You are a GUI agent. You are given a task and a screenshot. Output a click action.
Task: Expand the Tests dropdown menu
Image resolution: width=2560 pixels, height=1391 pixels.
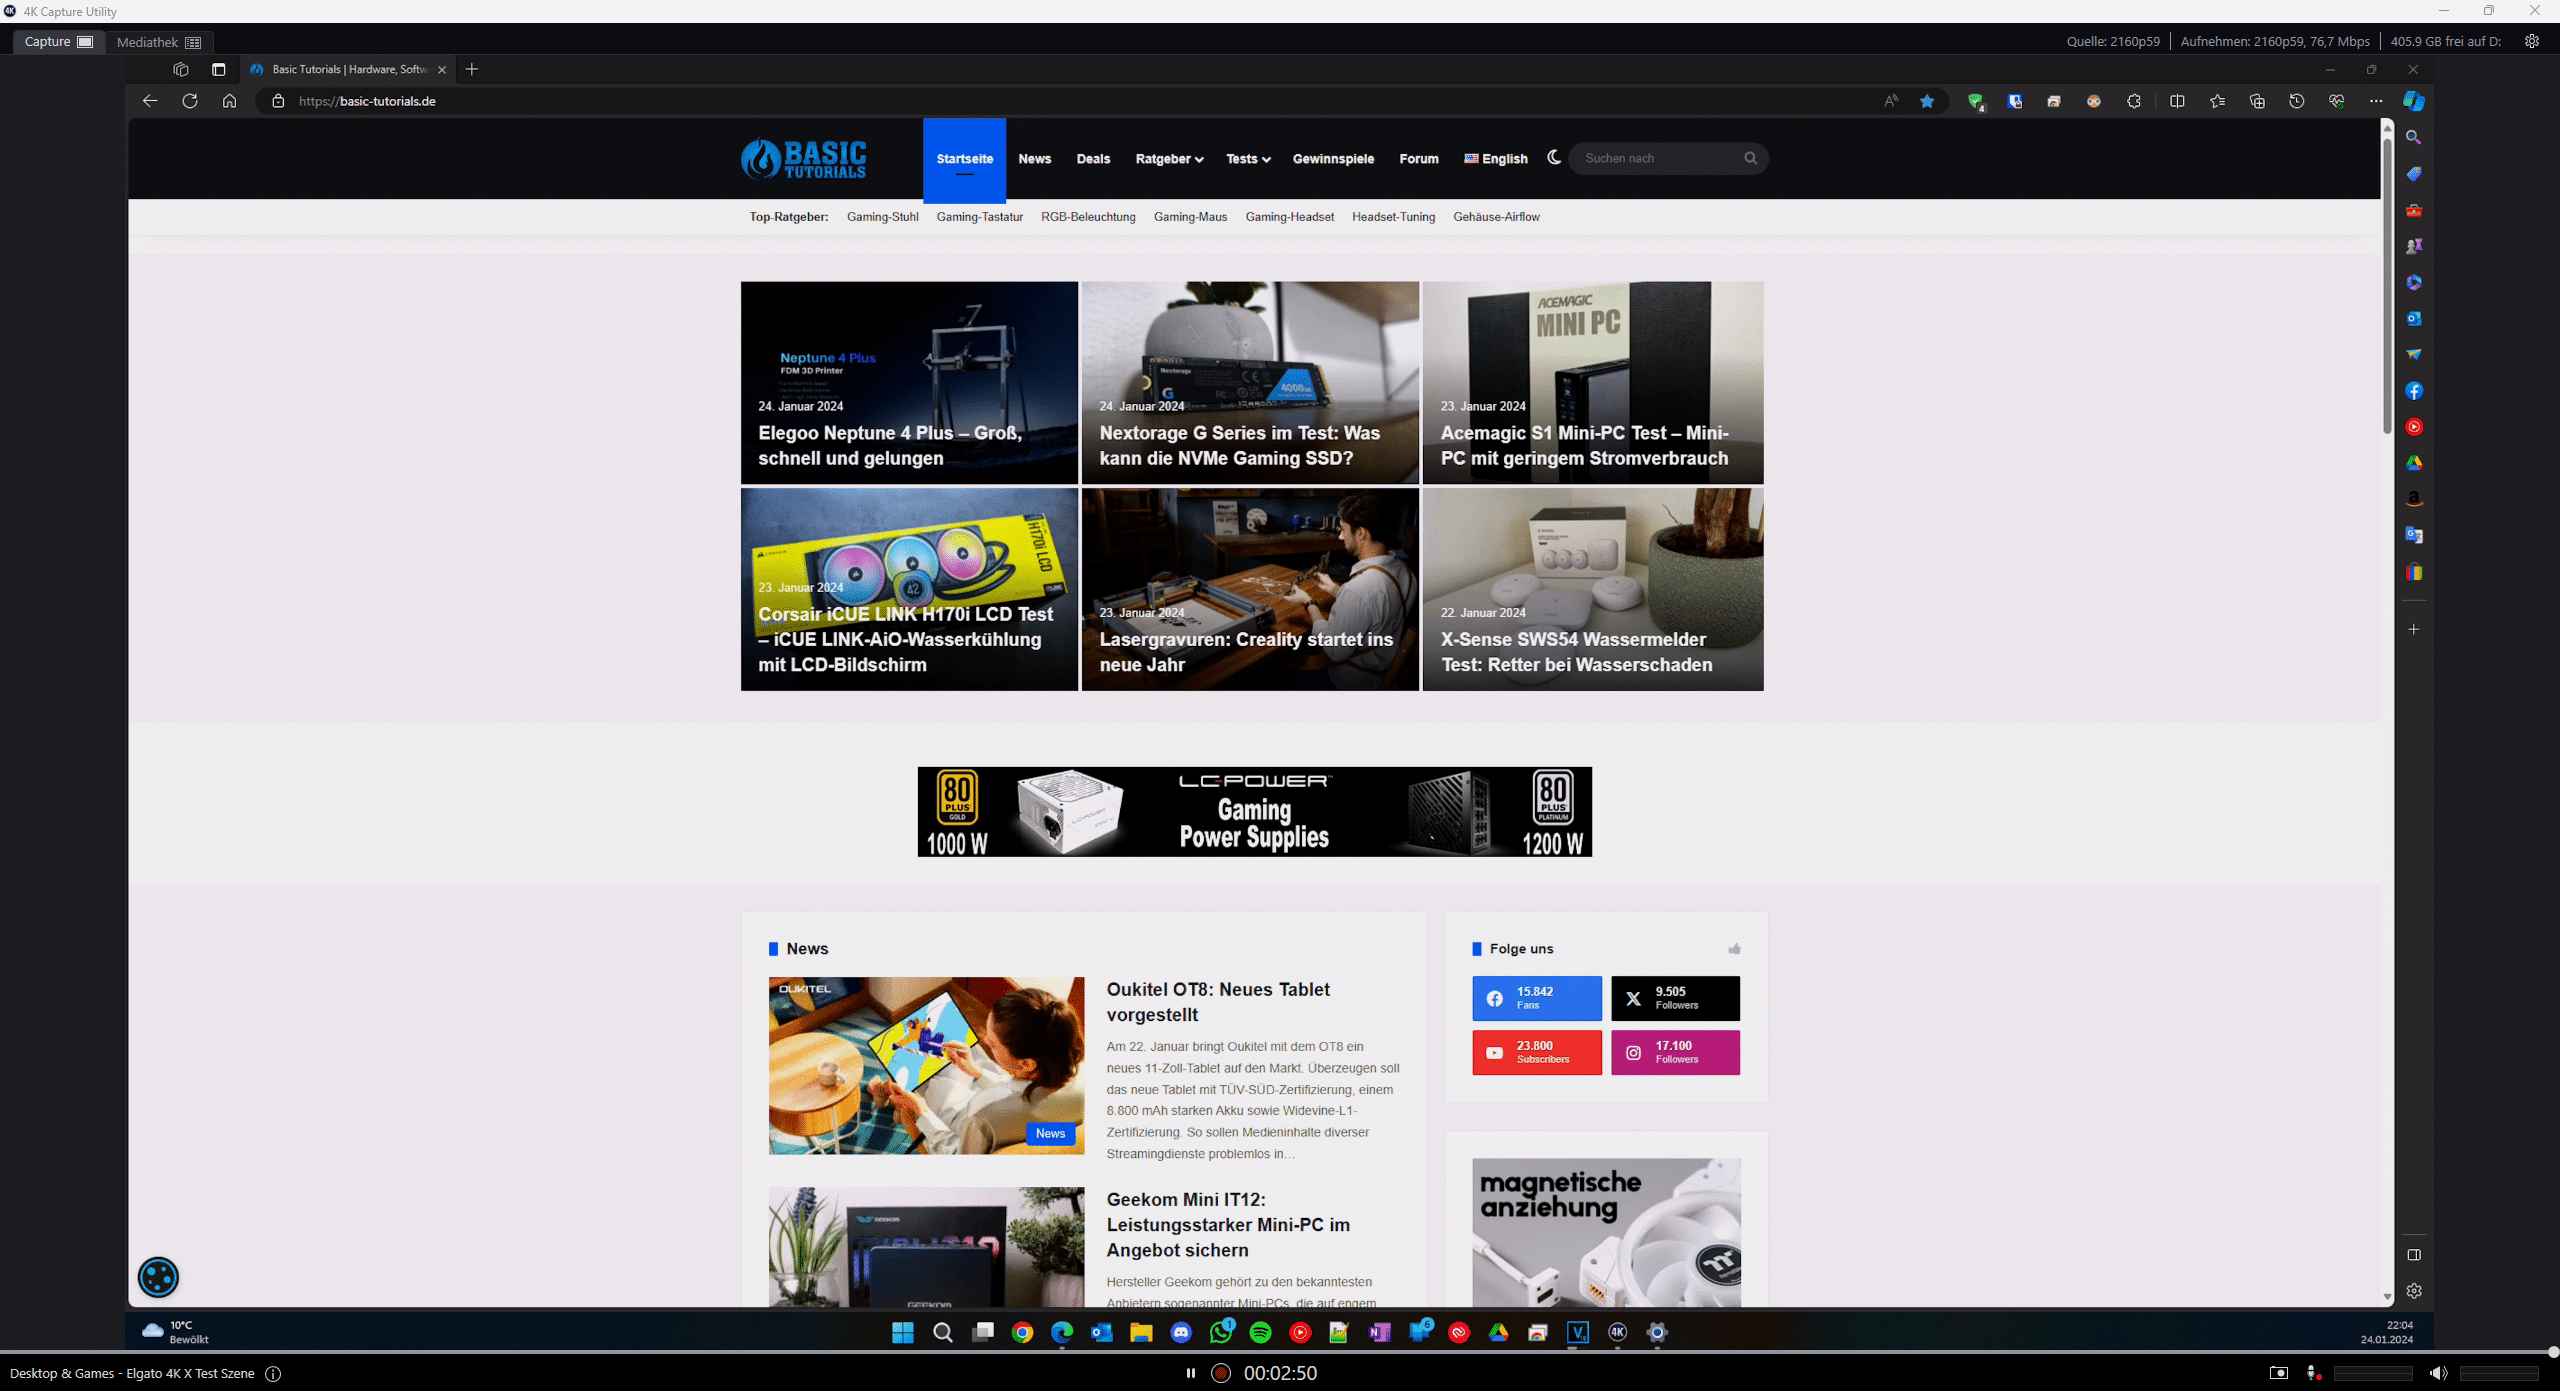point(1248,159)
